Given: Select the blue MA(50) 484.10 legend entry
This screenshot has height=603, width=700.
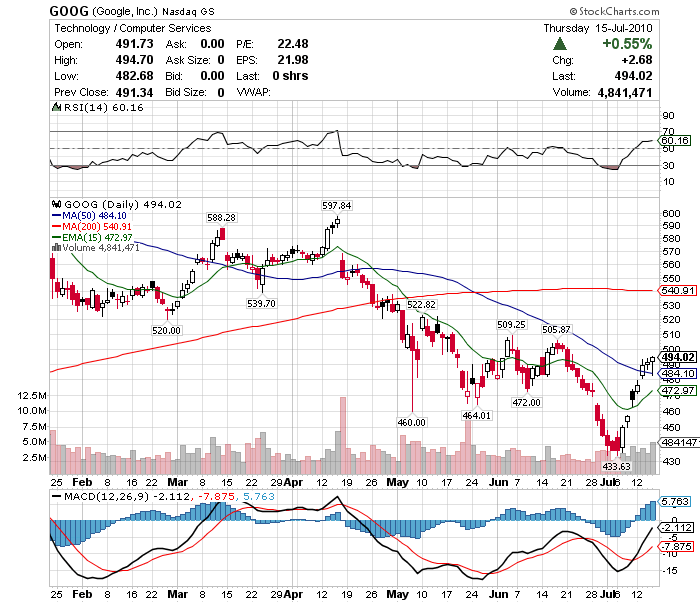Looking at the screenshot, I should click(89, 216).
